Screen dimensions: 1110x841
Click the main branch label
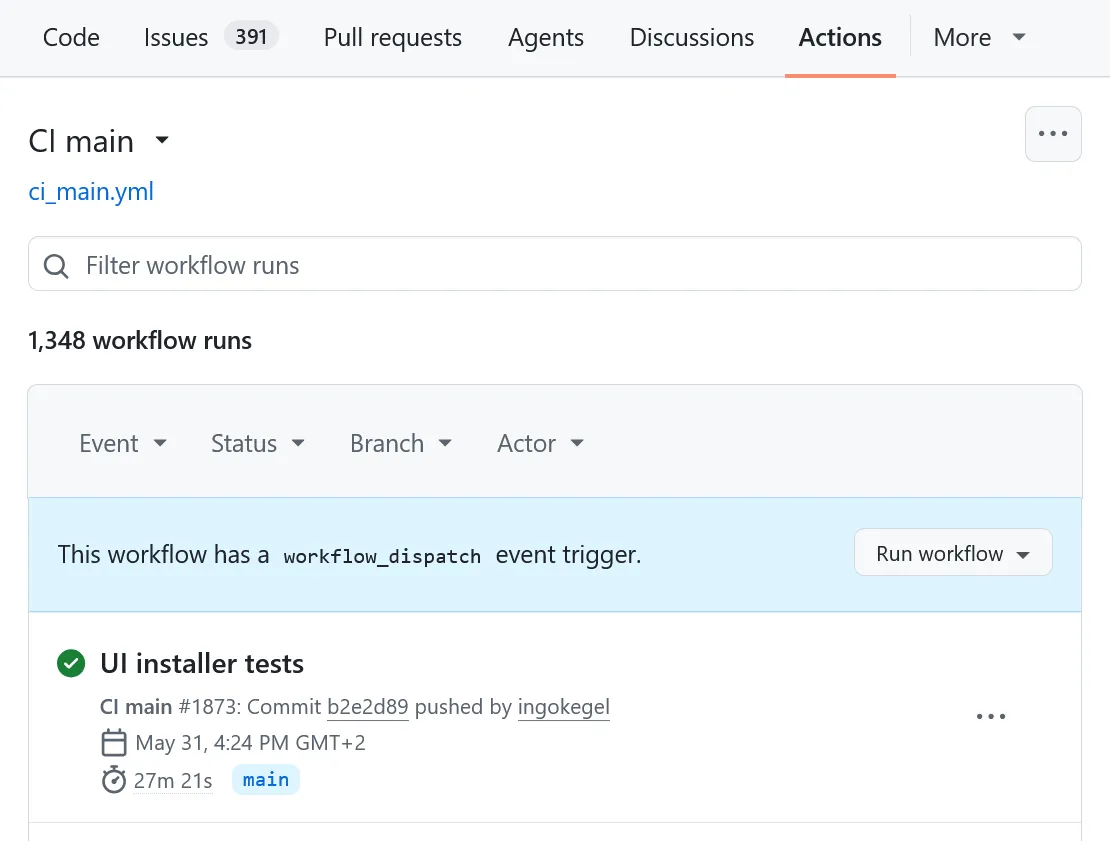[265, 780]
